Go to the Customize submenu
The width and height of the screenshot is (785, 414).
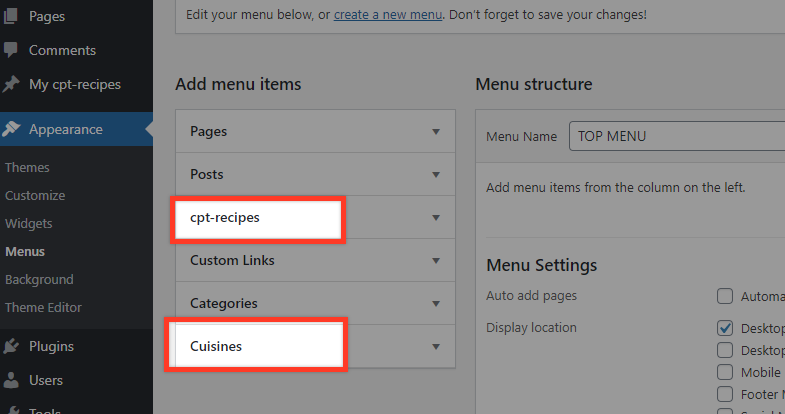35,195
